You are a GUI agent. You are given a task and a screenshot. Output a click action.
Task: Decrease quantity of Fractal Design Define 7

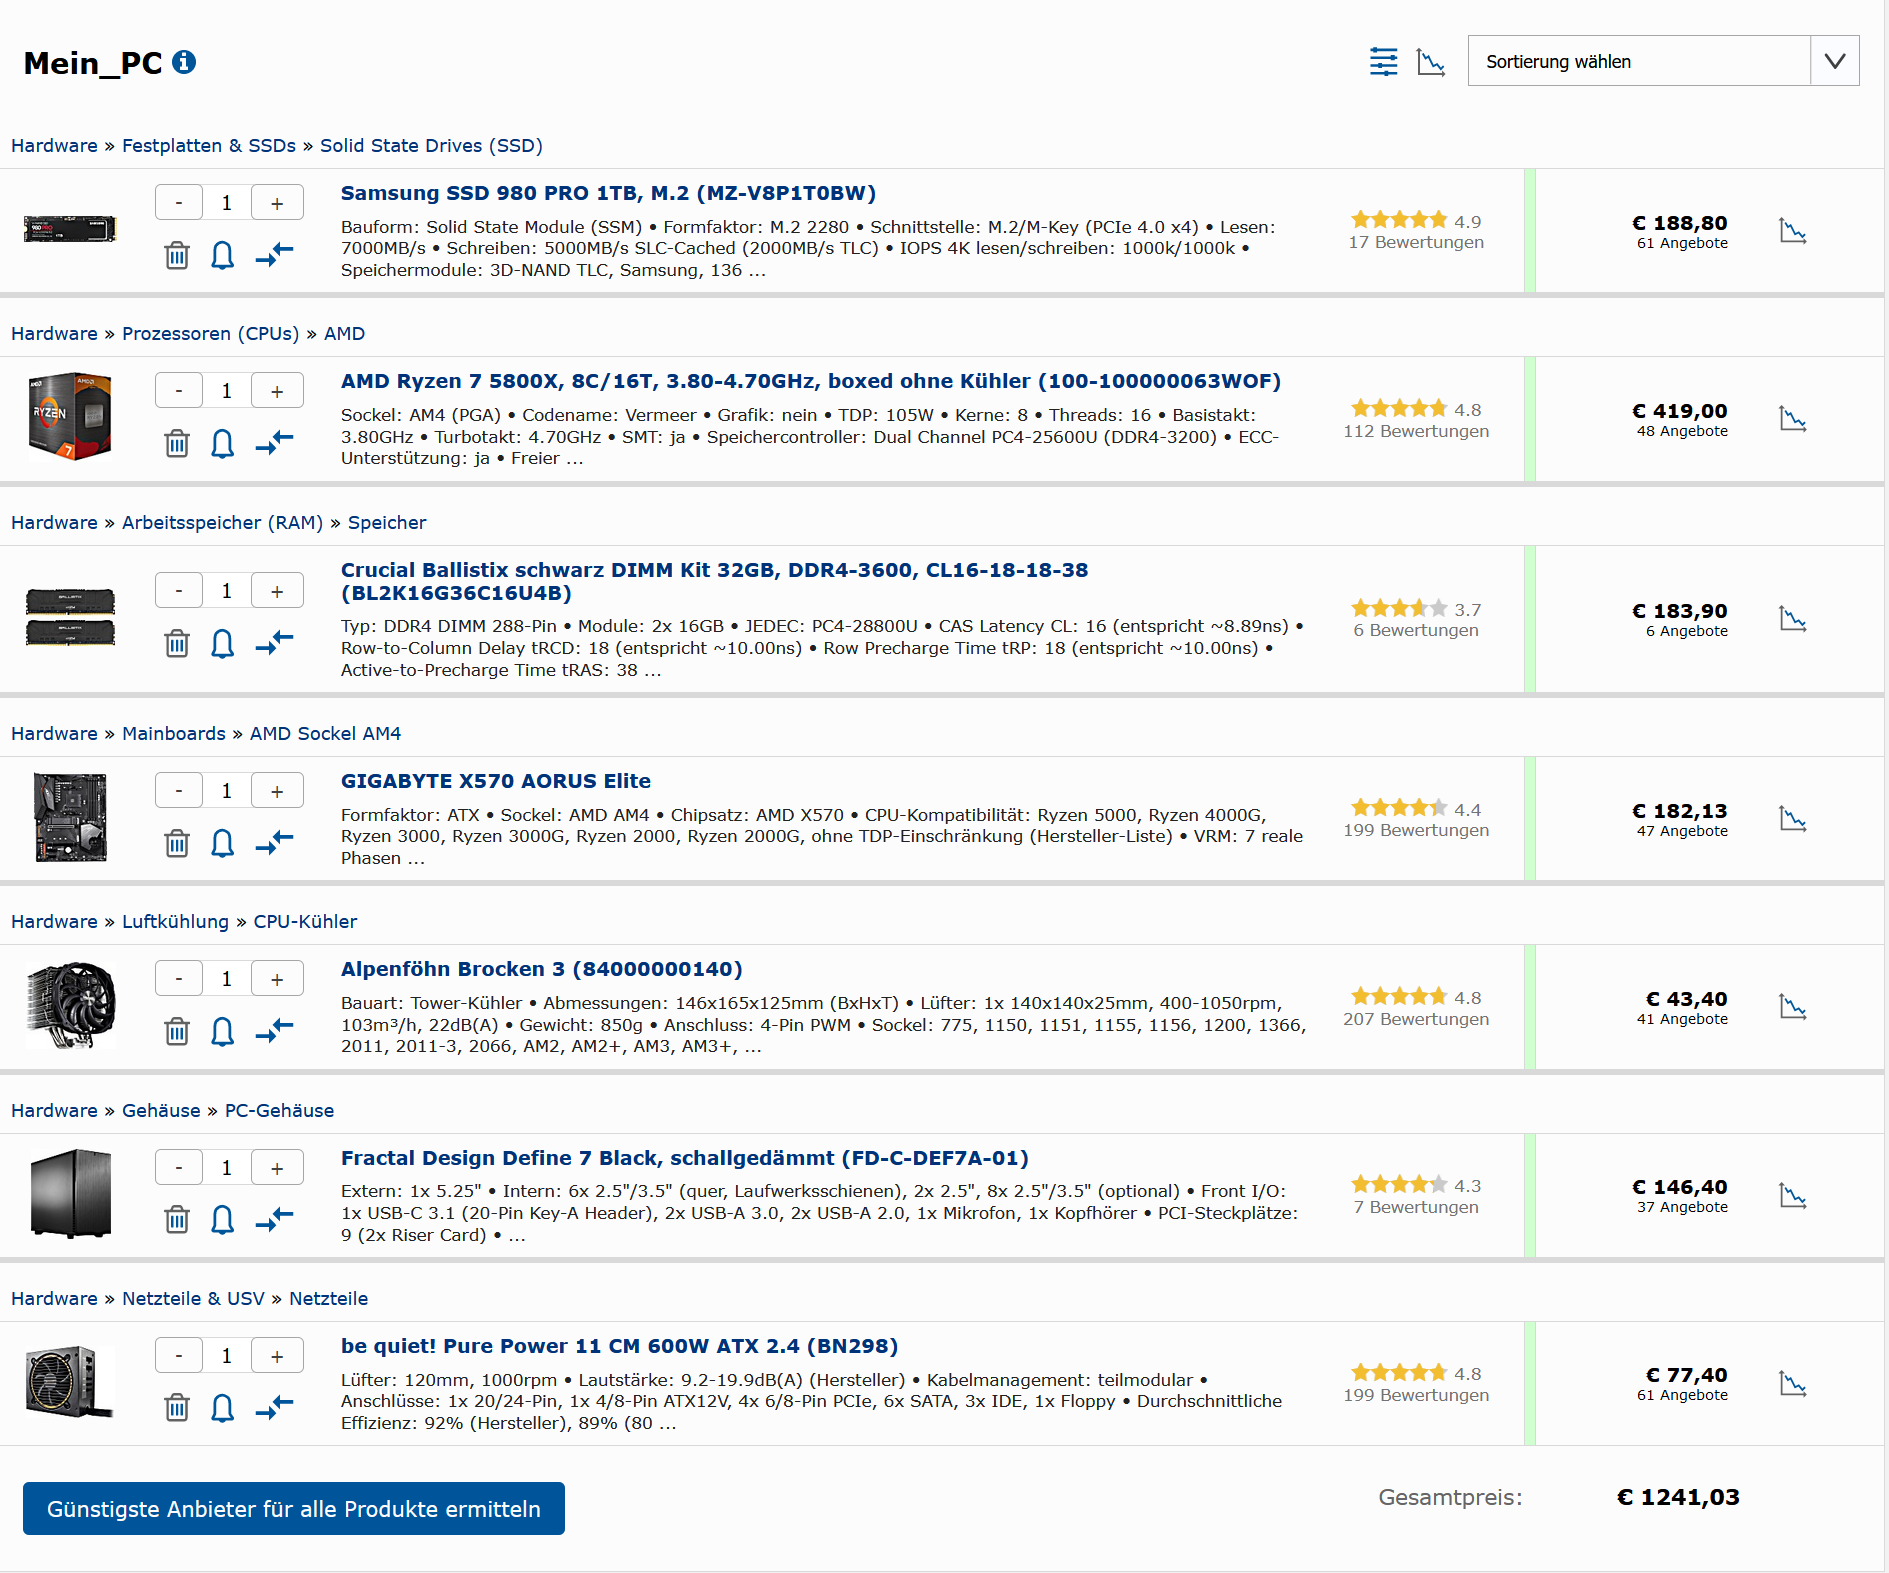179,1168
